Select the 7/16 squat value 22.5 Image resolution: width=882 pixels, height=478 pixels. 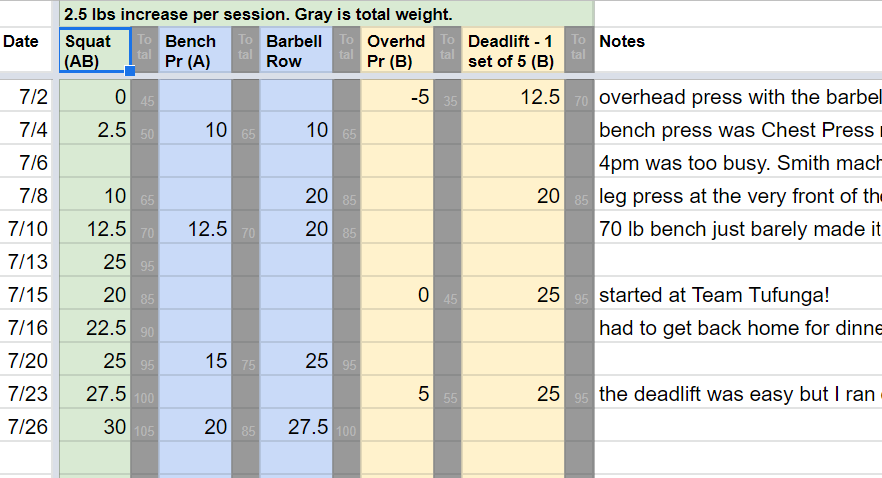click(x=95, y=328)
